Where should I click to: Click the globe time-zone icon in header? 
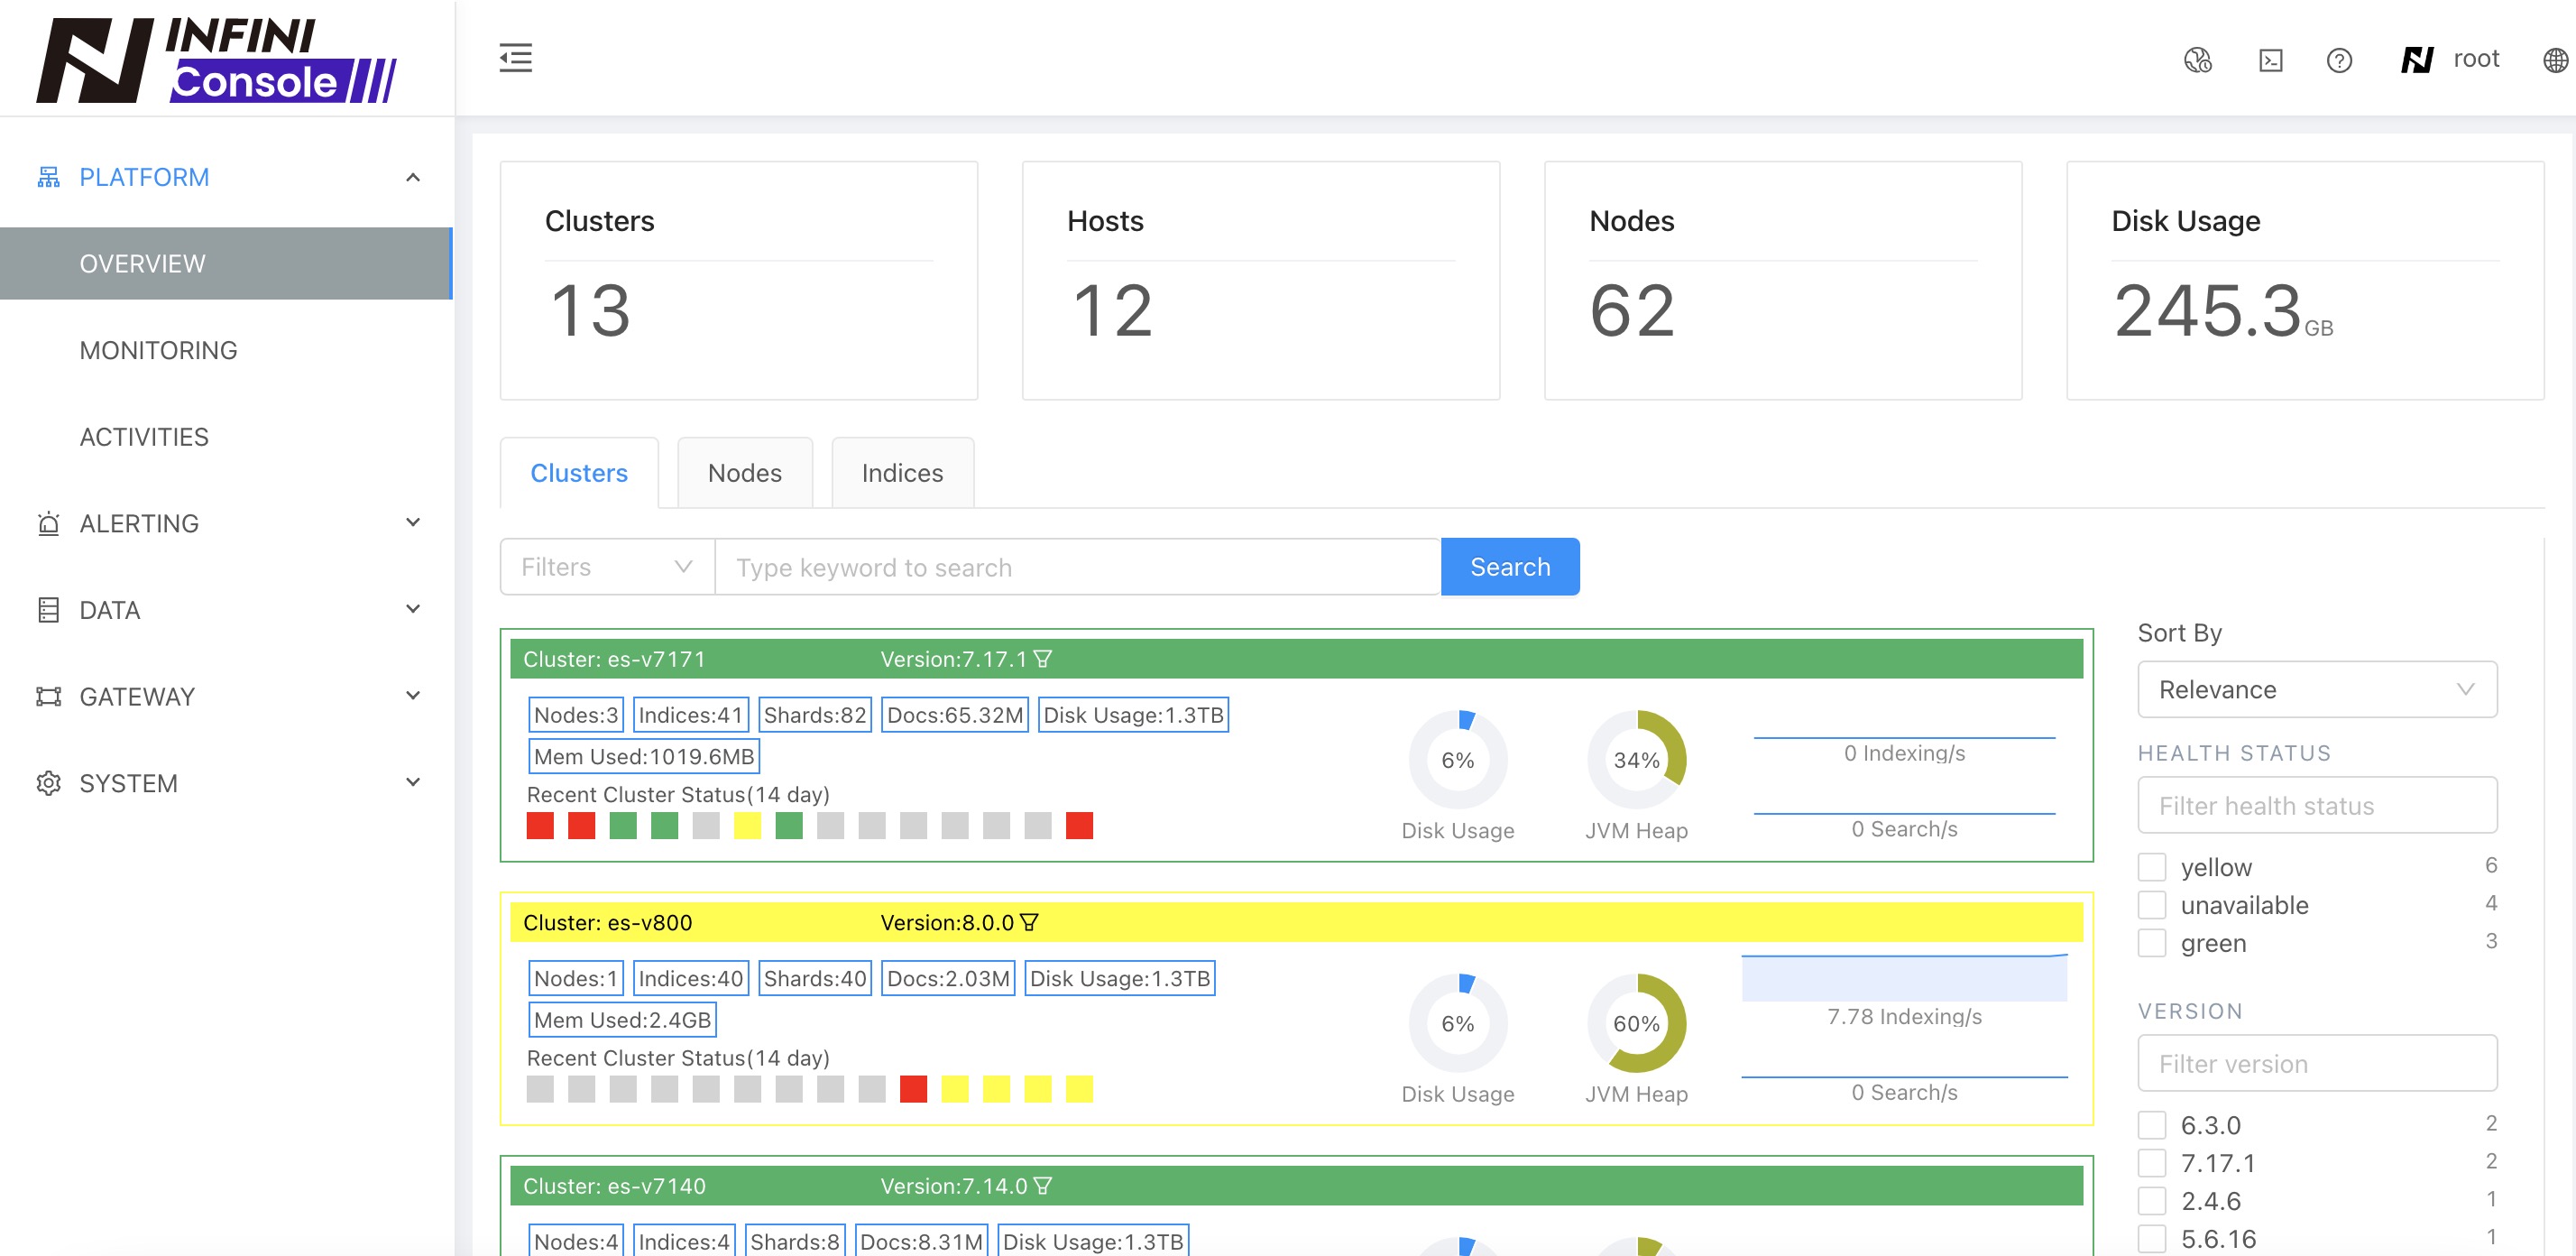pos(2197,60)
